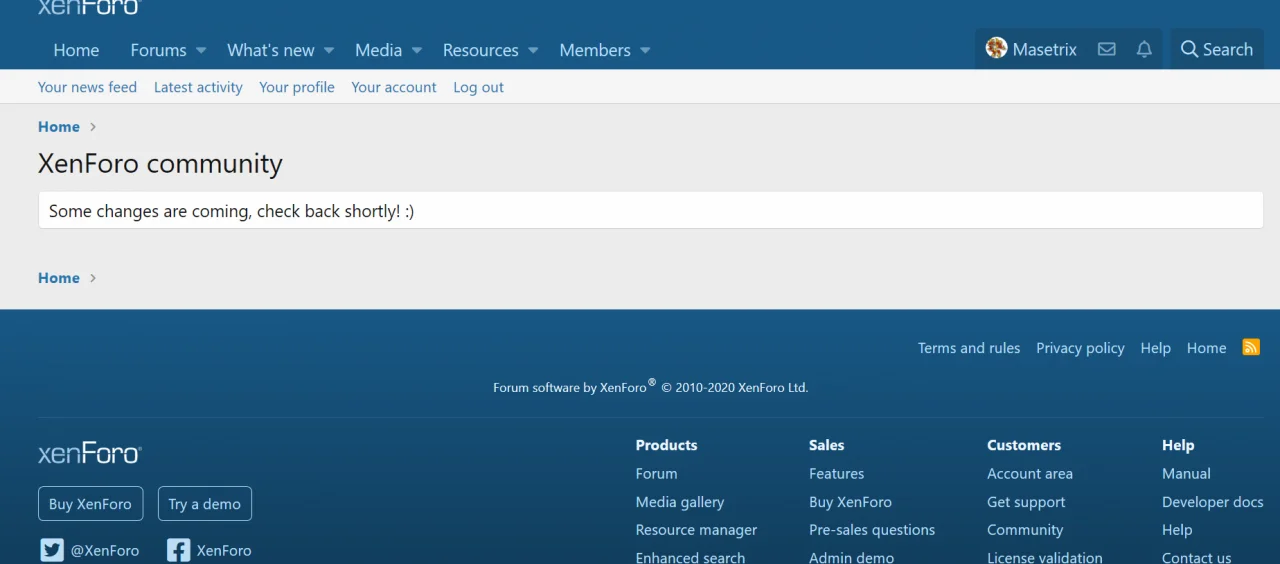This screenshot has height=564, width=1280.
Task: Open Community under Customers
Action: tap(1025, 530)
